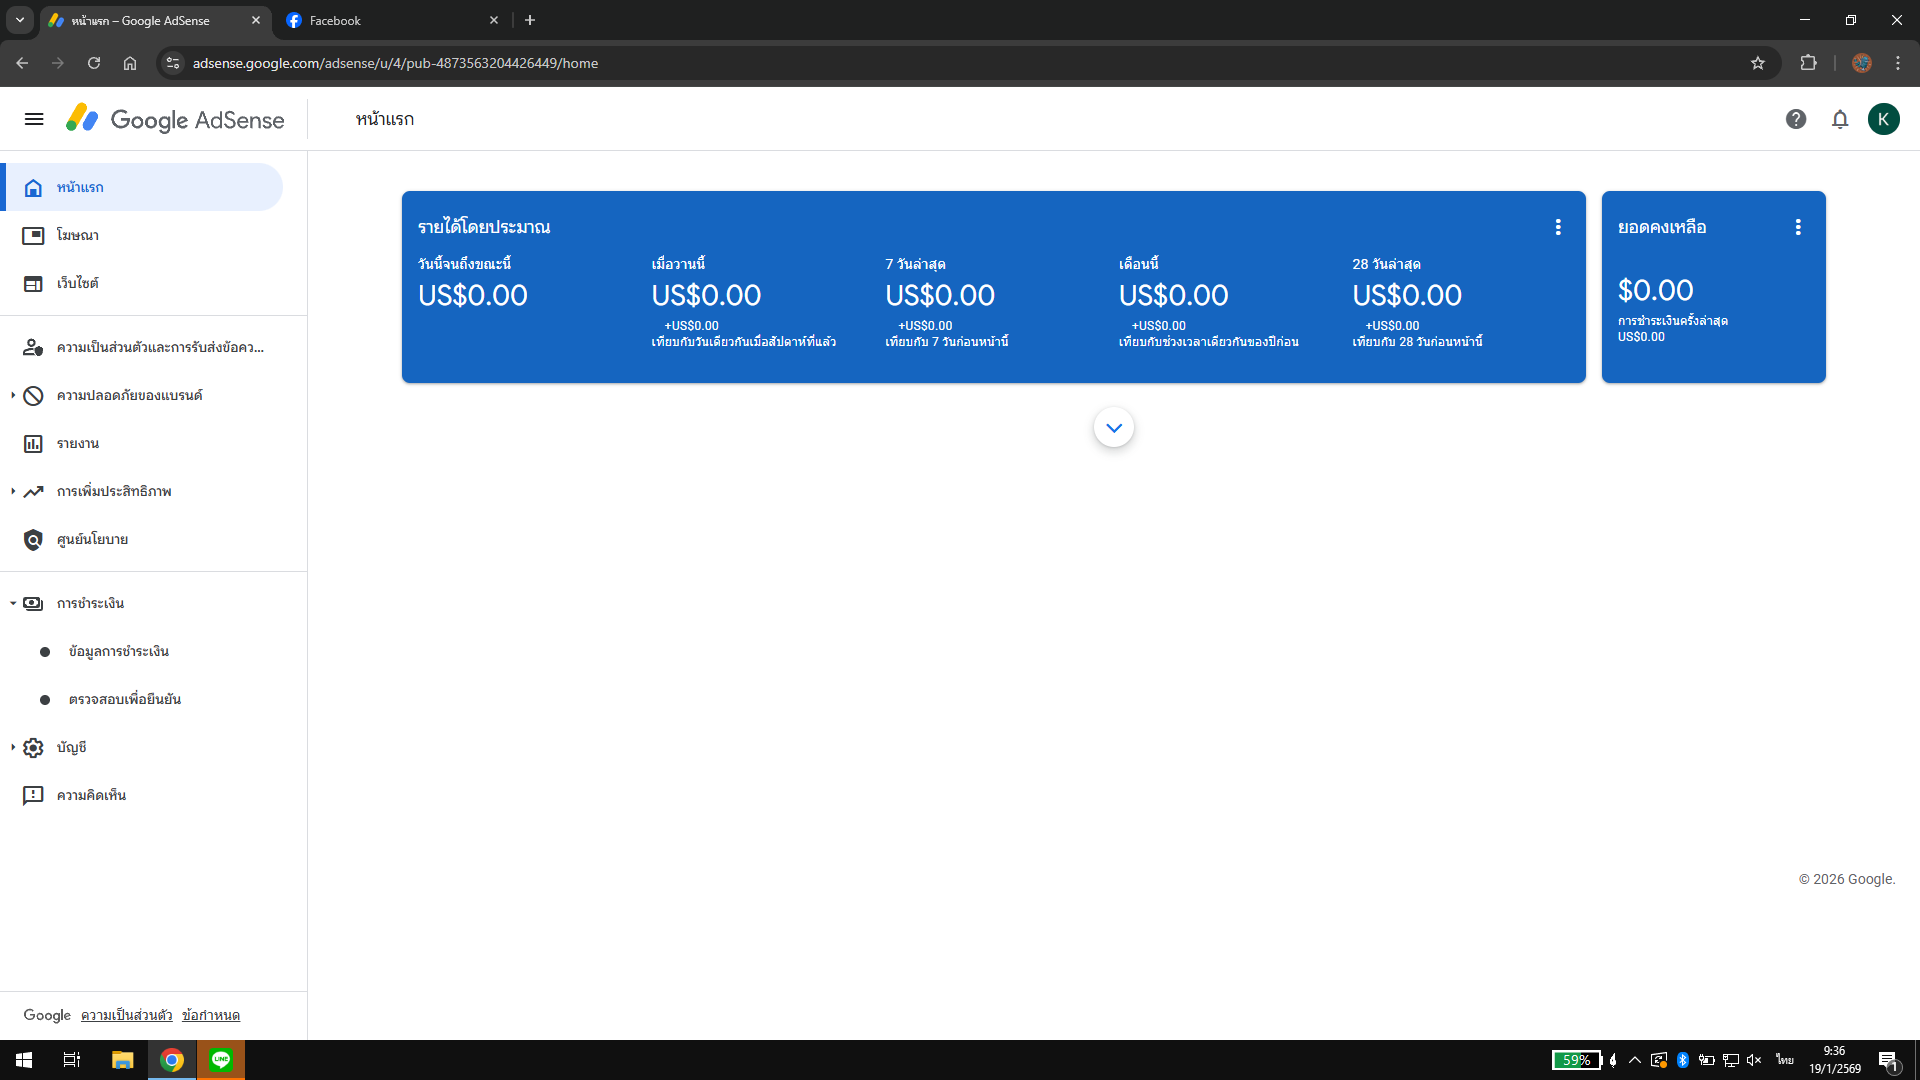Click the help question mark icon
This screenshot has height=1080, width=1920.
(x=1796, y=119)
